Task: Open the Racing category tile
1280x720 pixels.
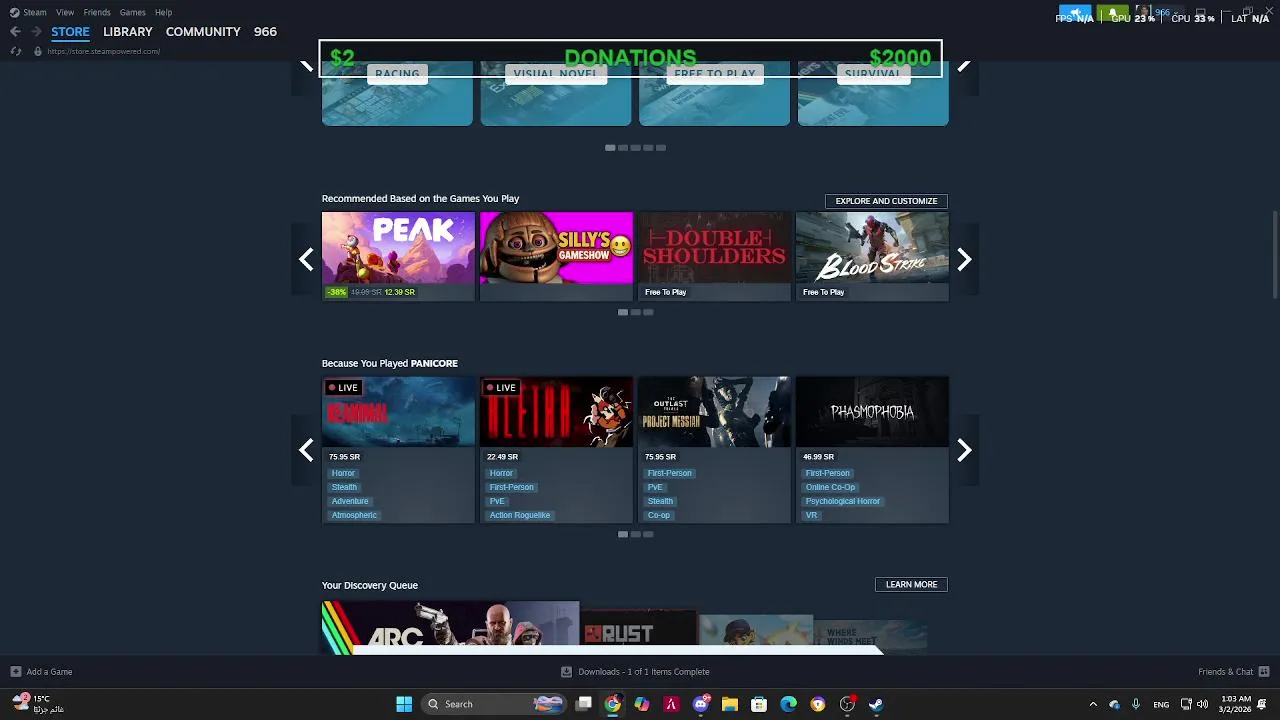Action: point(397,93)
